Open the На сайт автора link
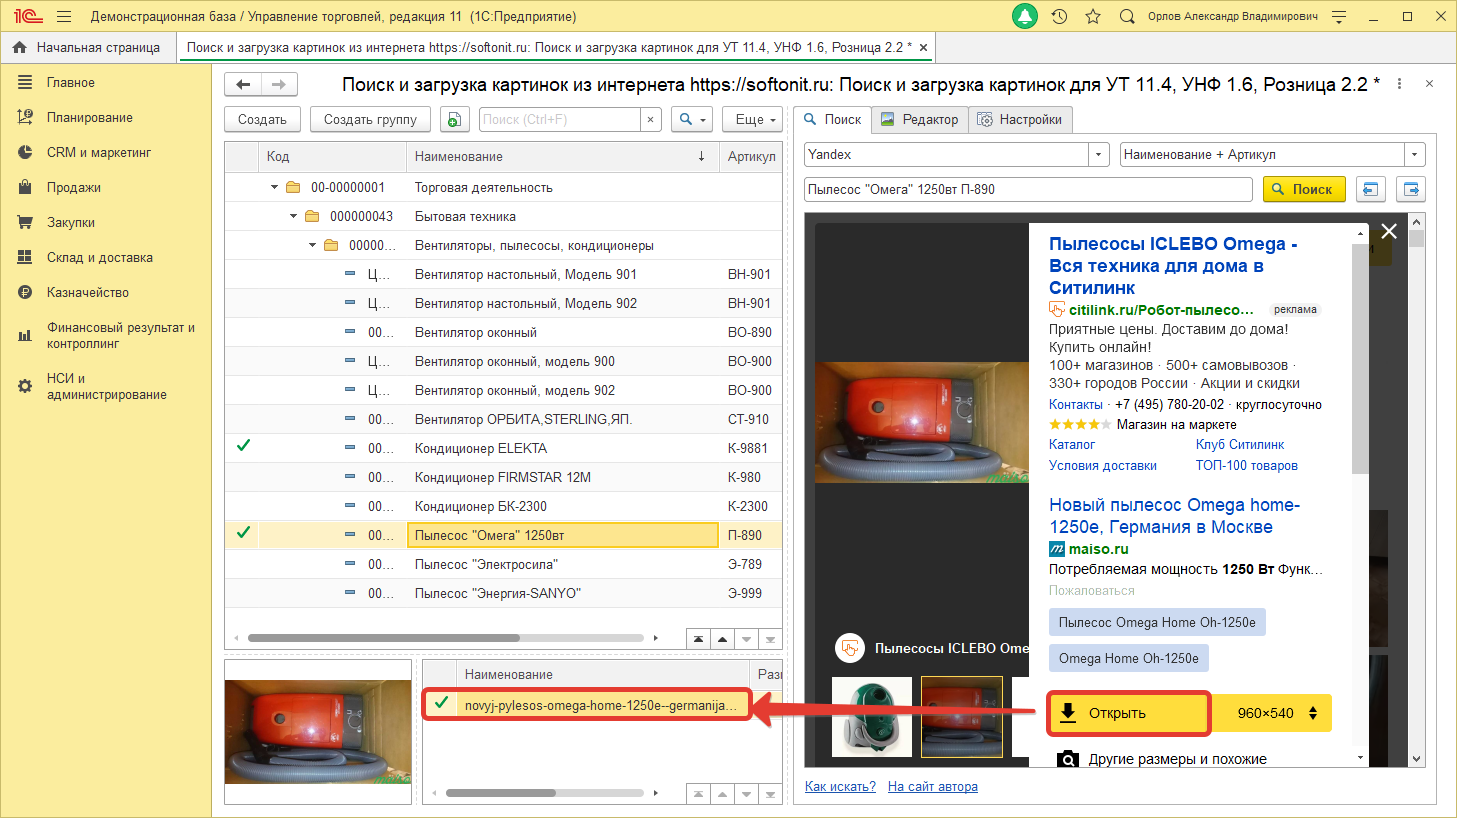 click(x=933, y=787)
